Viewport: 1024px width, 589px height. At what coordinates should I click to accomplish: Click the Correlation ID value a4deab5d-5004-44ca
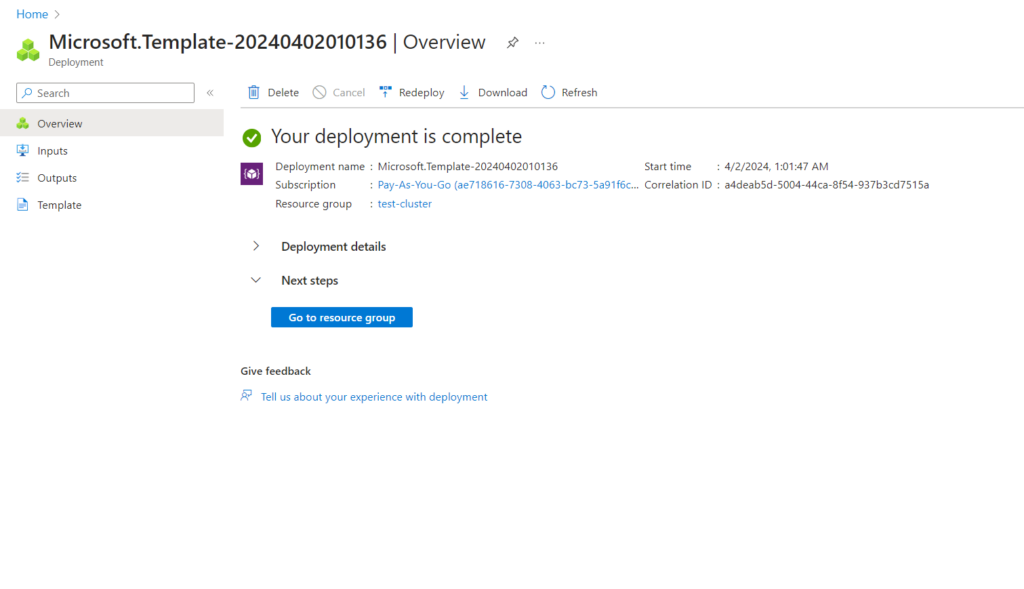pos(826,185)
